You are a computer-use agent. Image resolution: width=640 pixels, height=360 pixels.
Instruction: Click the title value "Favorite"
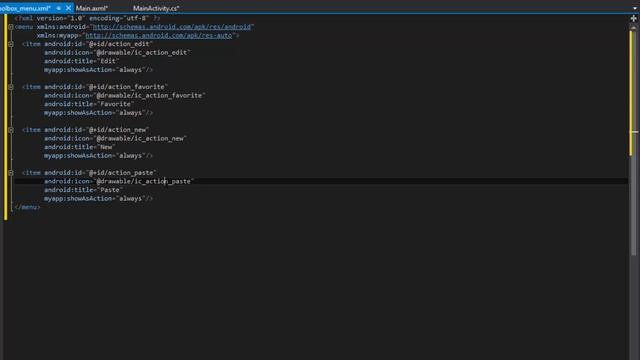116,104
